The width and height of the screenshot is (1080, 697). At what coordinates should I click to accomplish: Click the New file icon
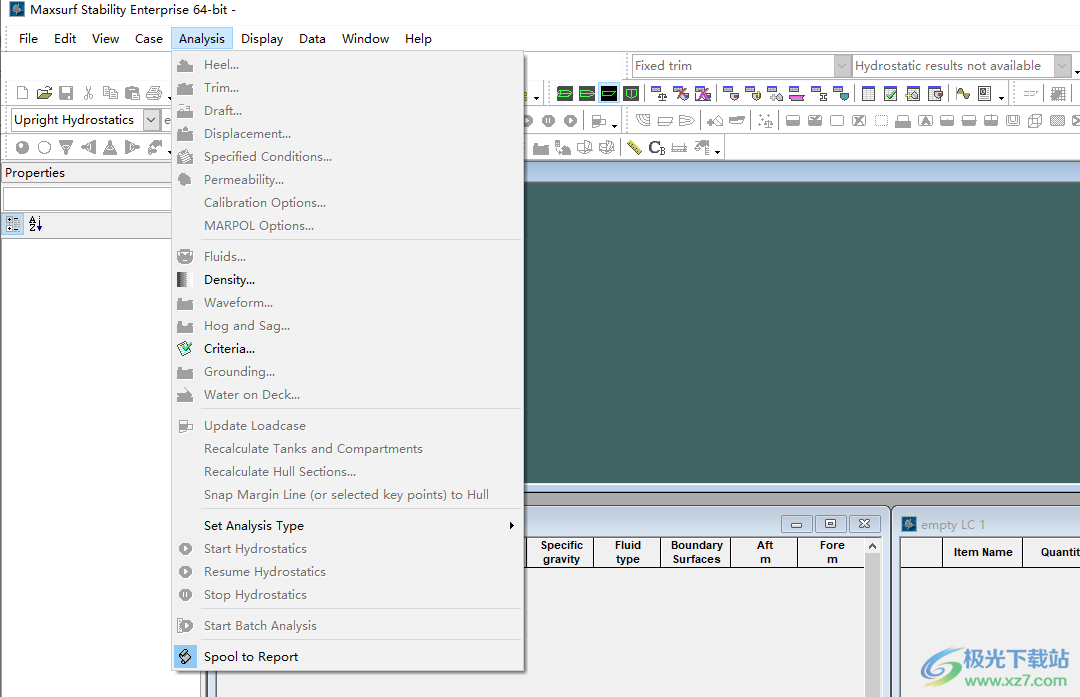[22, 92]
